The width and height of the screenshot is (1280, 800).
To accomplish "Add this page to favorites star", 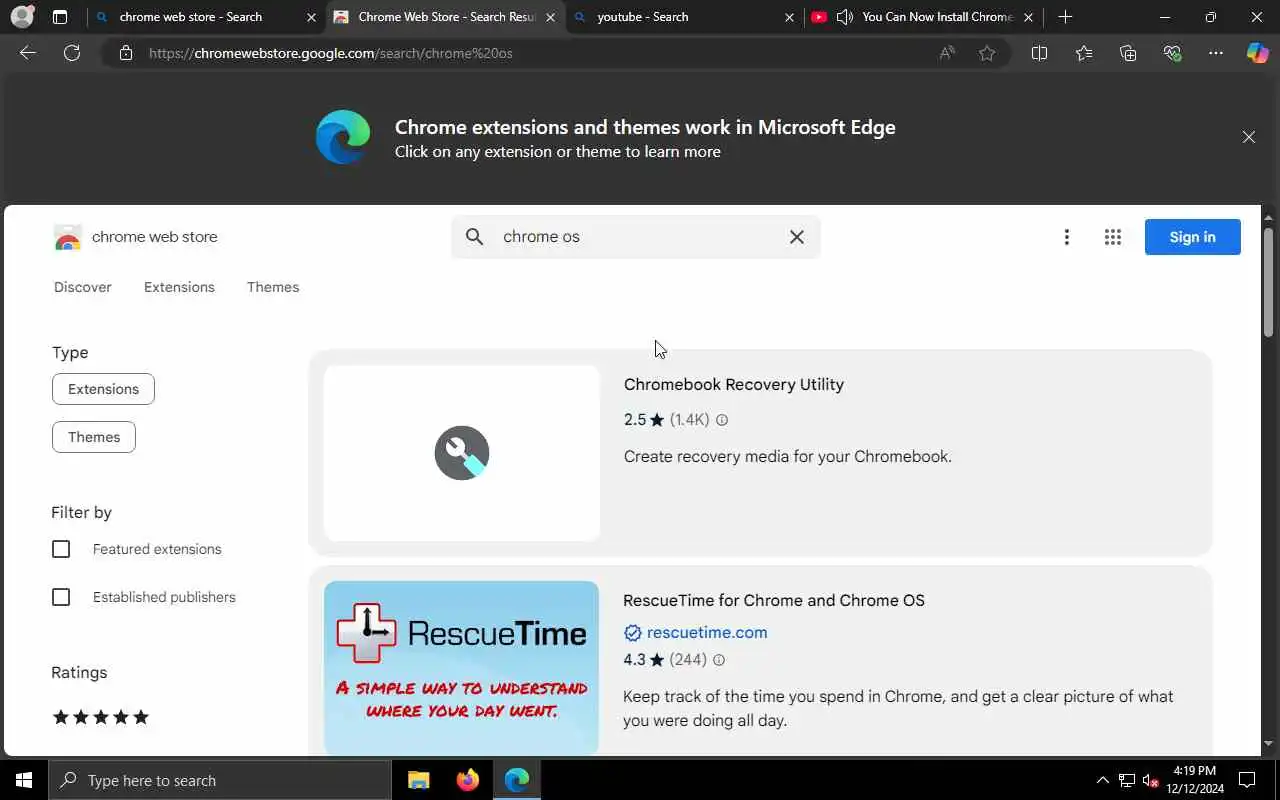I will point(987,53).
